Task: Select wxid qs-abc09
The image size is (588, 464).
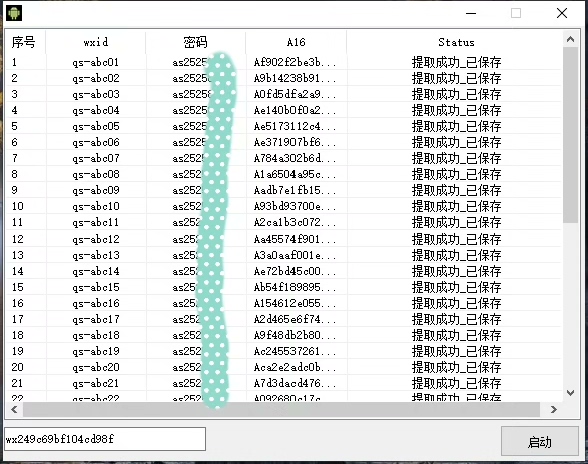Action: click(96, 191)
